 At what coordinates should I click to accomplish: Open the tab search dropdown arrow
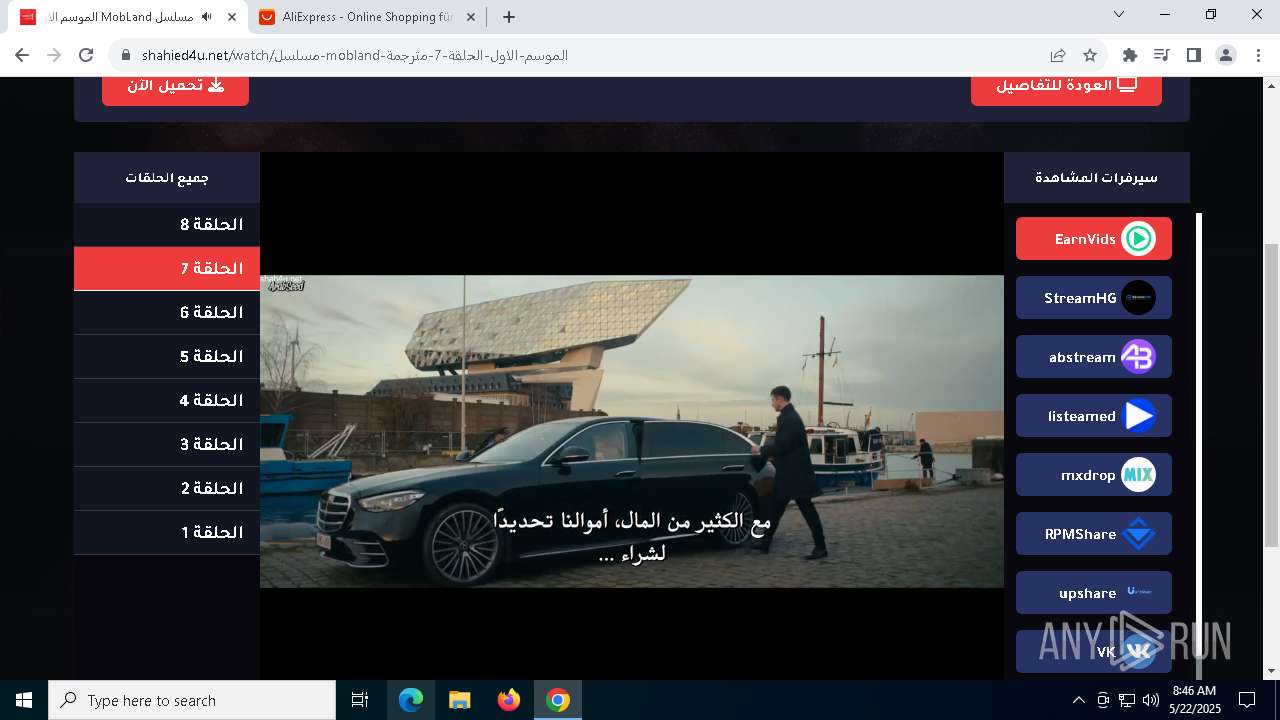pos(1119,15)
